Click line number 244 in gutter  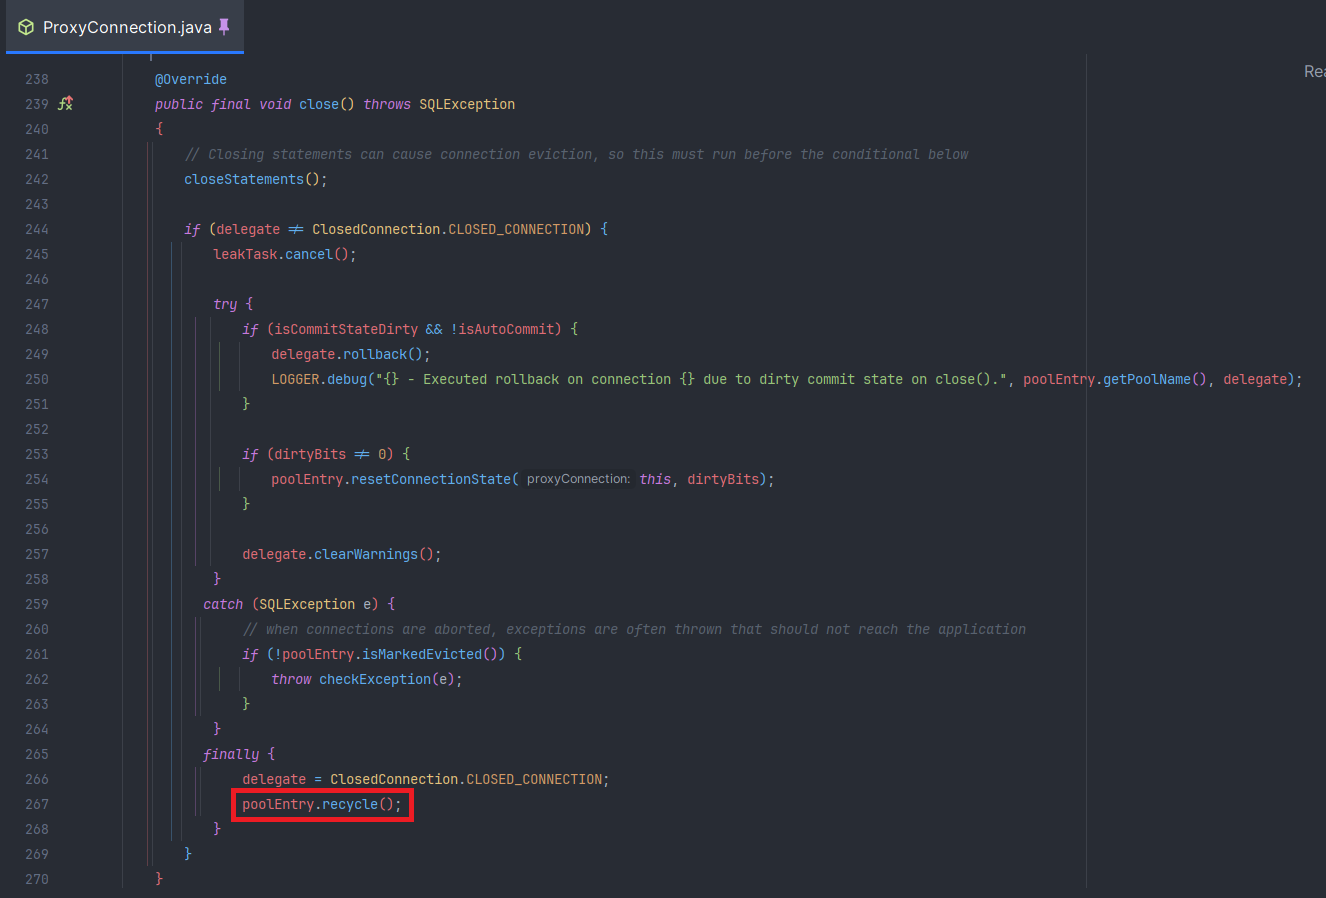click(x=37, y=229)
